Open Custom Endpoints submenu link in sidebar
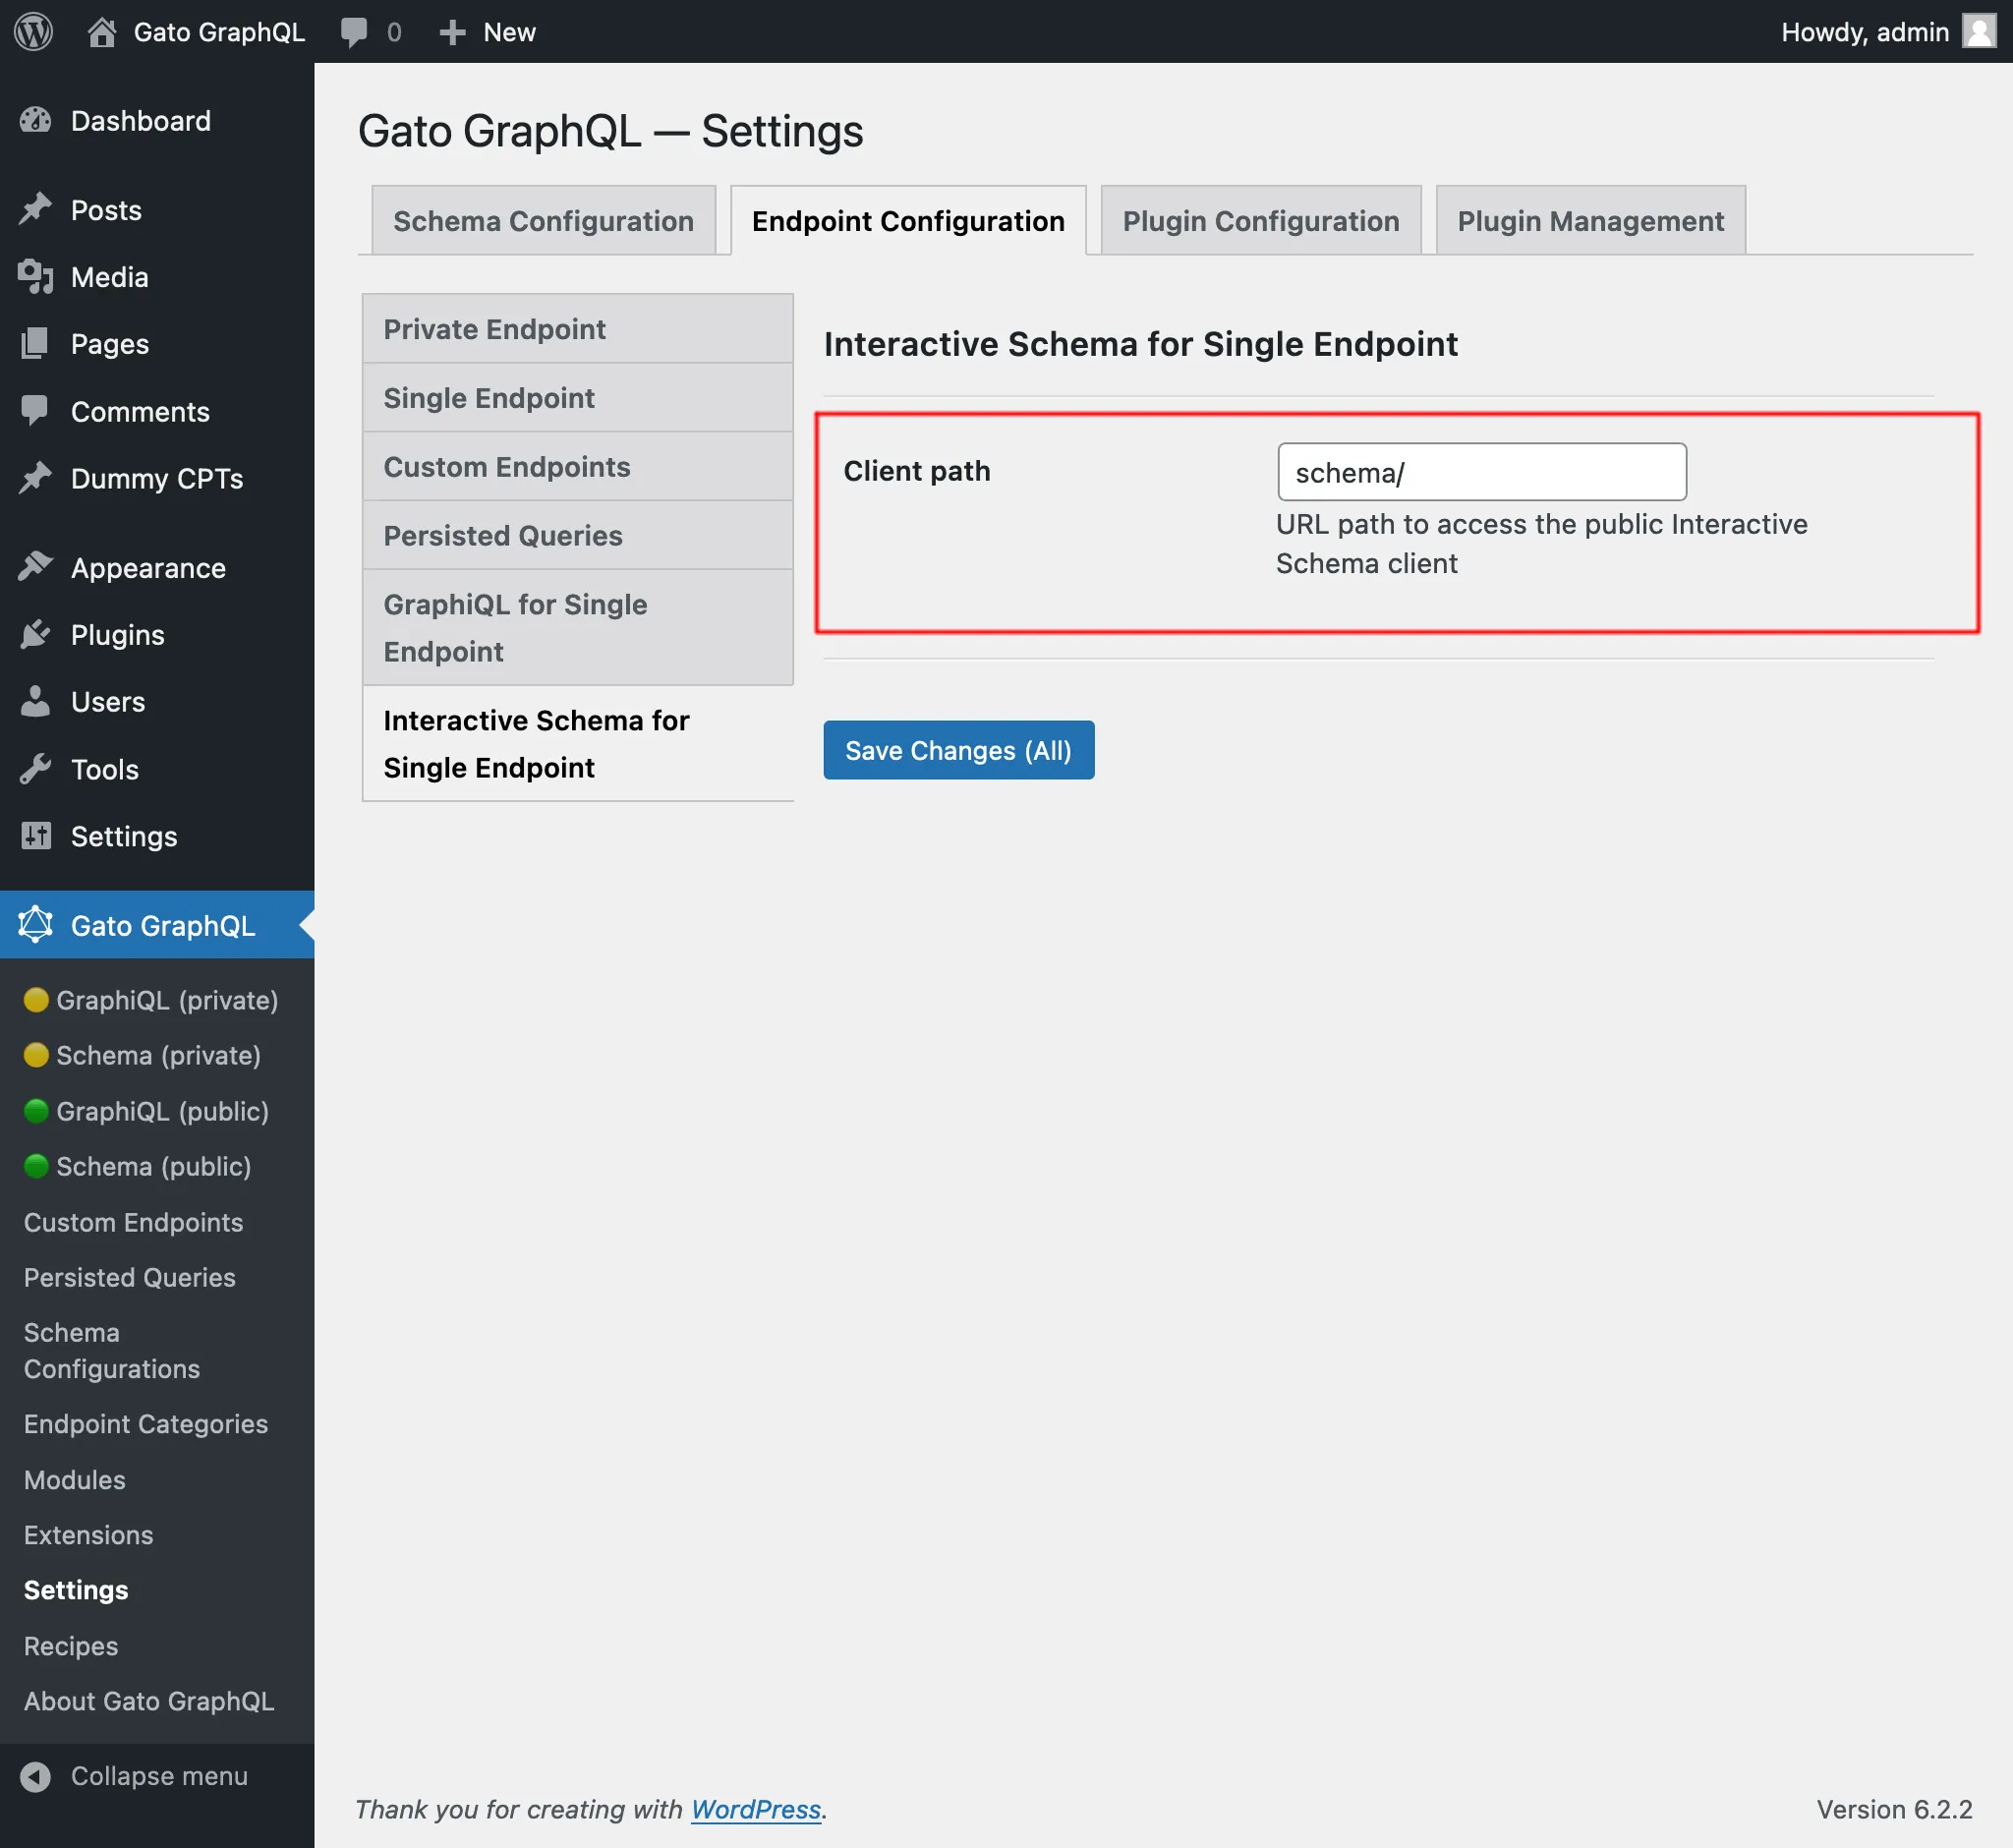 pyautogui.click(x=133, y=1222)
